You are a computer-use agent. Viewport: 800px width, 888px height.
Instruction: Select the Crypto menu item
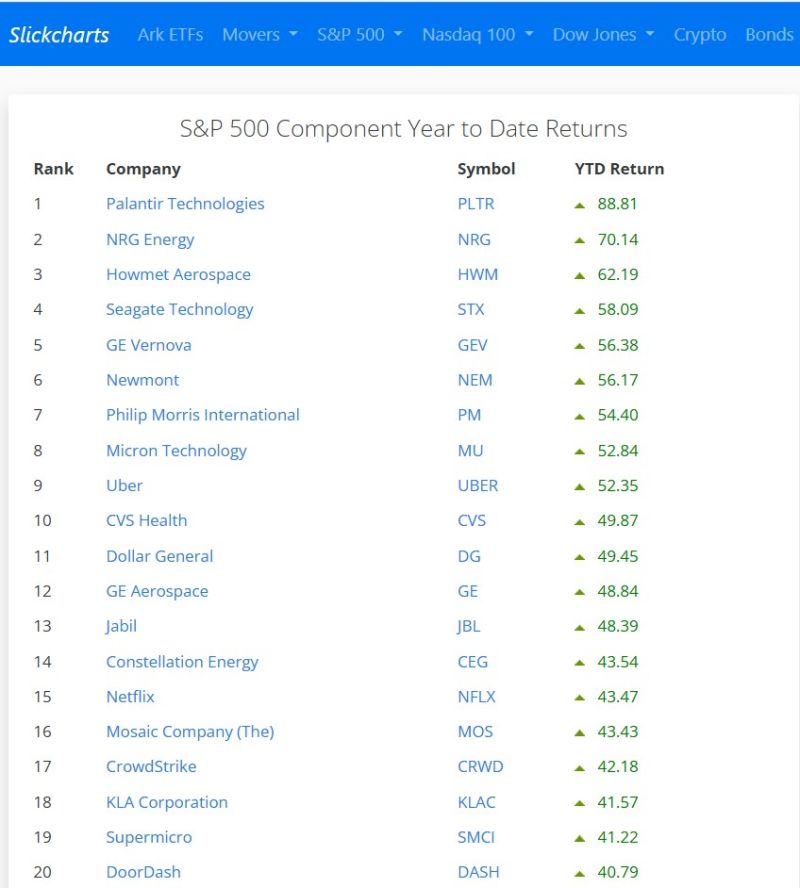click(x=700, y=34)
